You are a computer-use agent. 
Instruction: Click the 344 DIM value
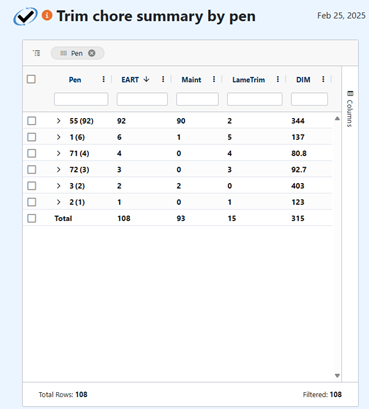[298, 121]
